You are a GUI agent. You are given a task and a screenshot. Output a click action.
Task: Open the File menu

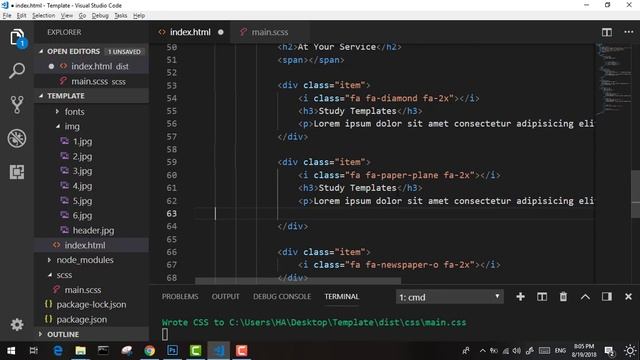tap(7, 16)
